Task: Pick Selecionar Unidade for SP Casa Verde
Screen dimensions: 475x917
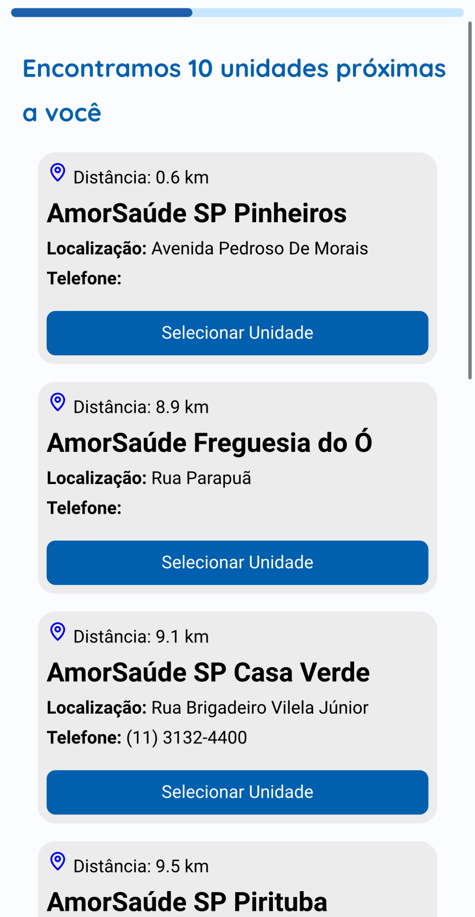Action: (x=238, y=792)
